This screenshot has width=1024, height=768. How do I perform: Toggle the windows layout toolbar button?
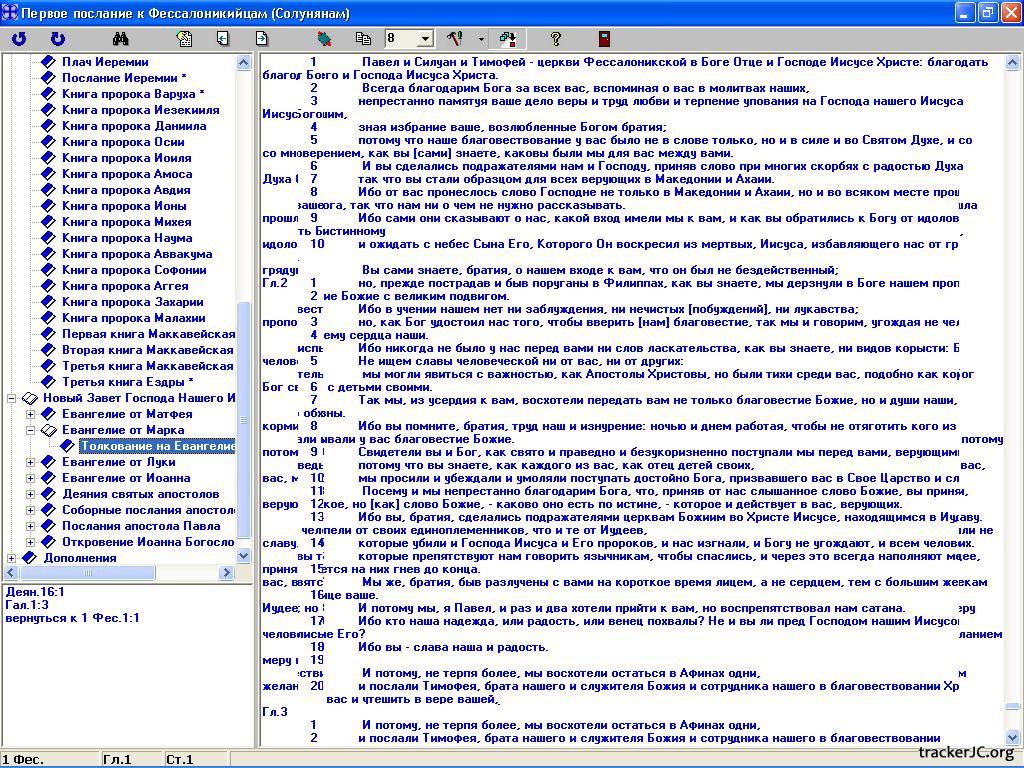pos(508,39)
